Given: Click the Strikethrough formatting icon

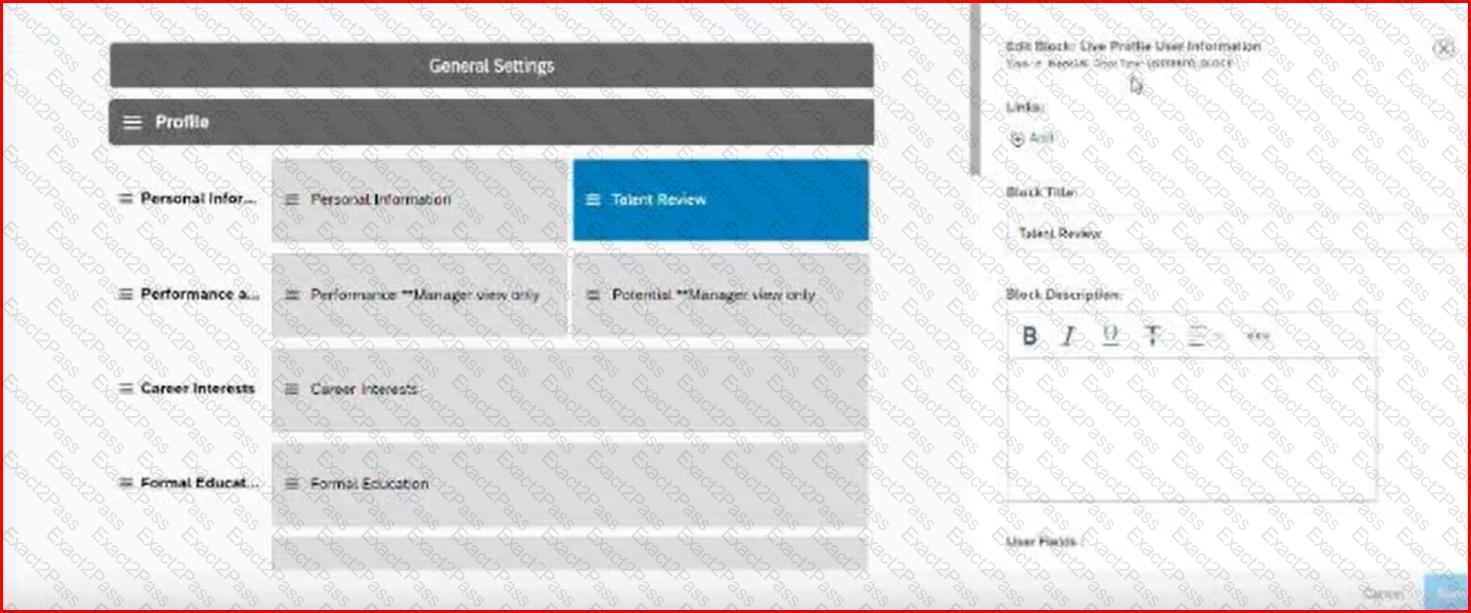Looking at the screenshot, I should tap(1152, 337).
